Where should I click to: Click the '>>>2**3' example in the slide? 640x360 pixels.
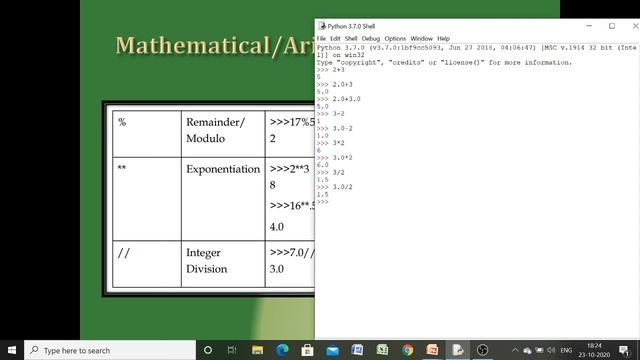pyautogui.click(x=289, y=169)
